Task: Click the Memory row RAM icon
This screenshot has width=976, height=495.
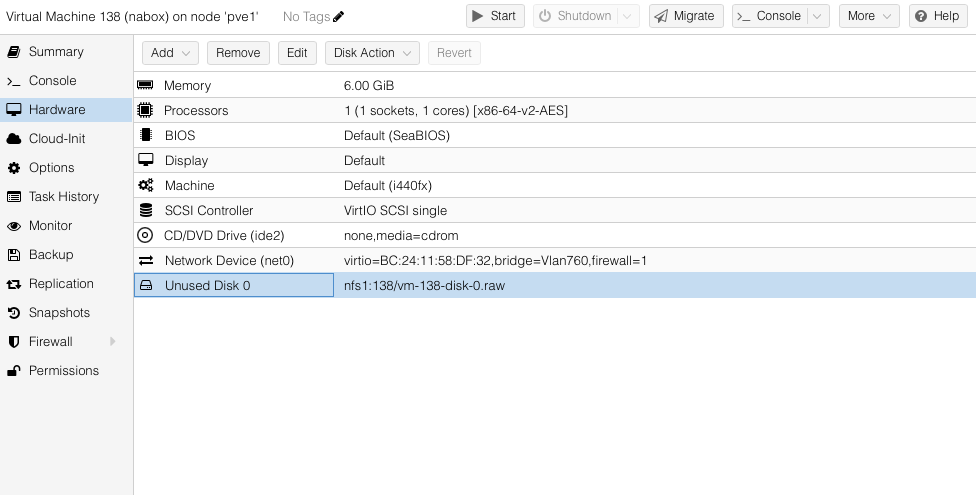Action: [145, 85]
